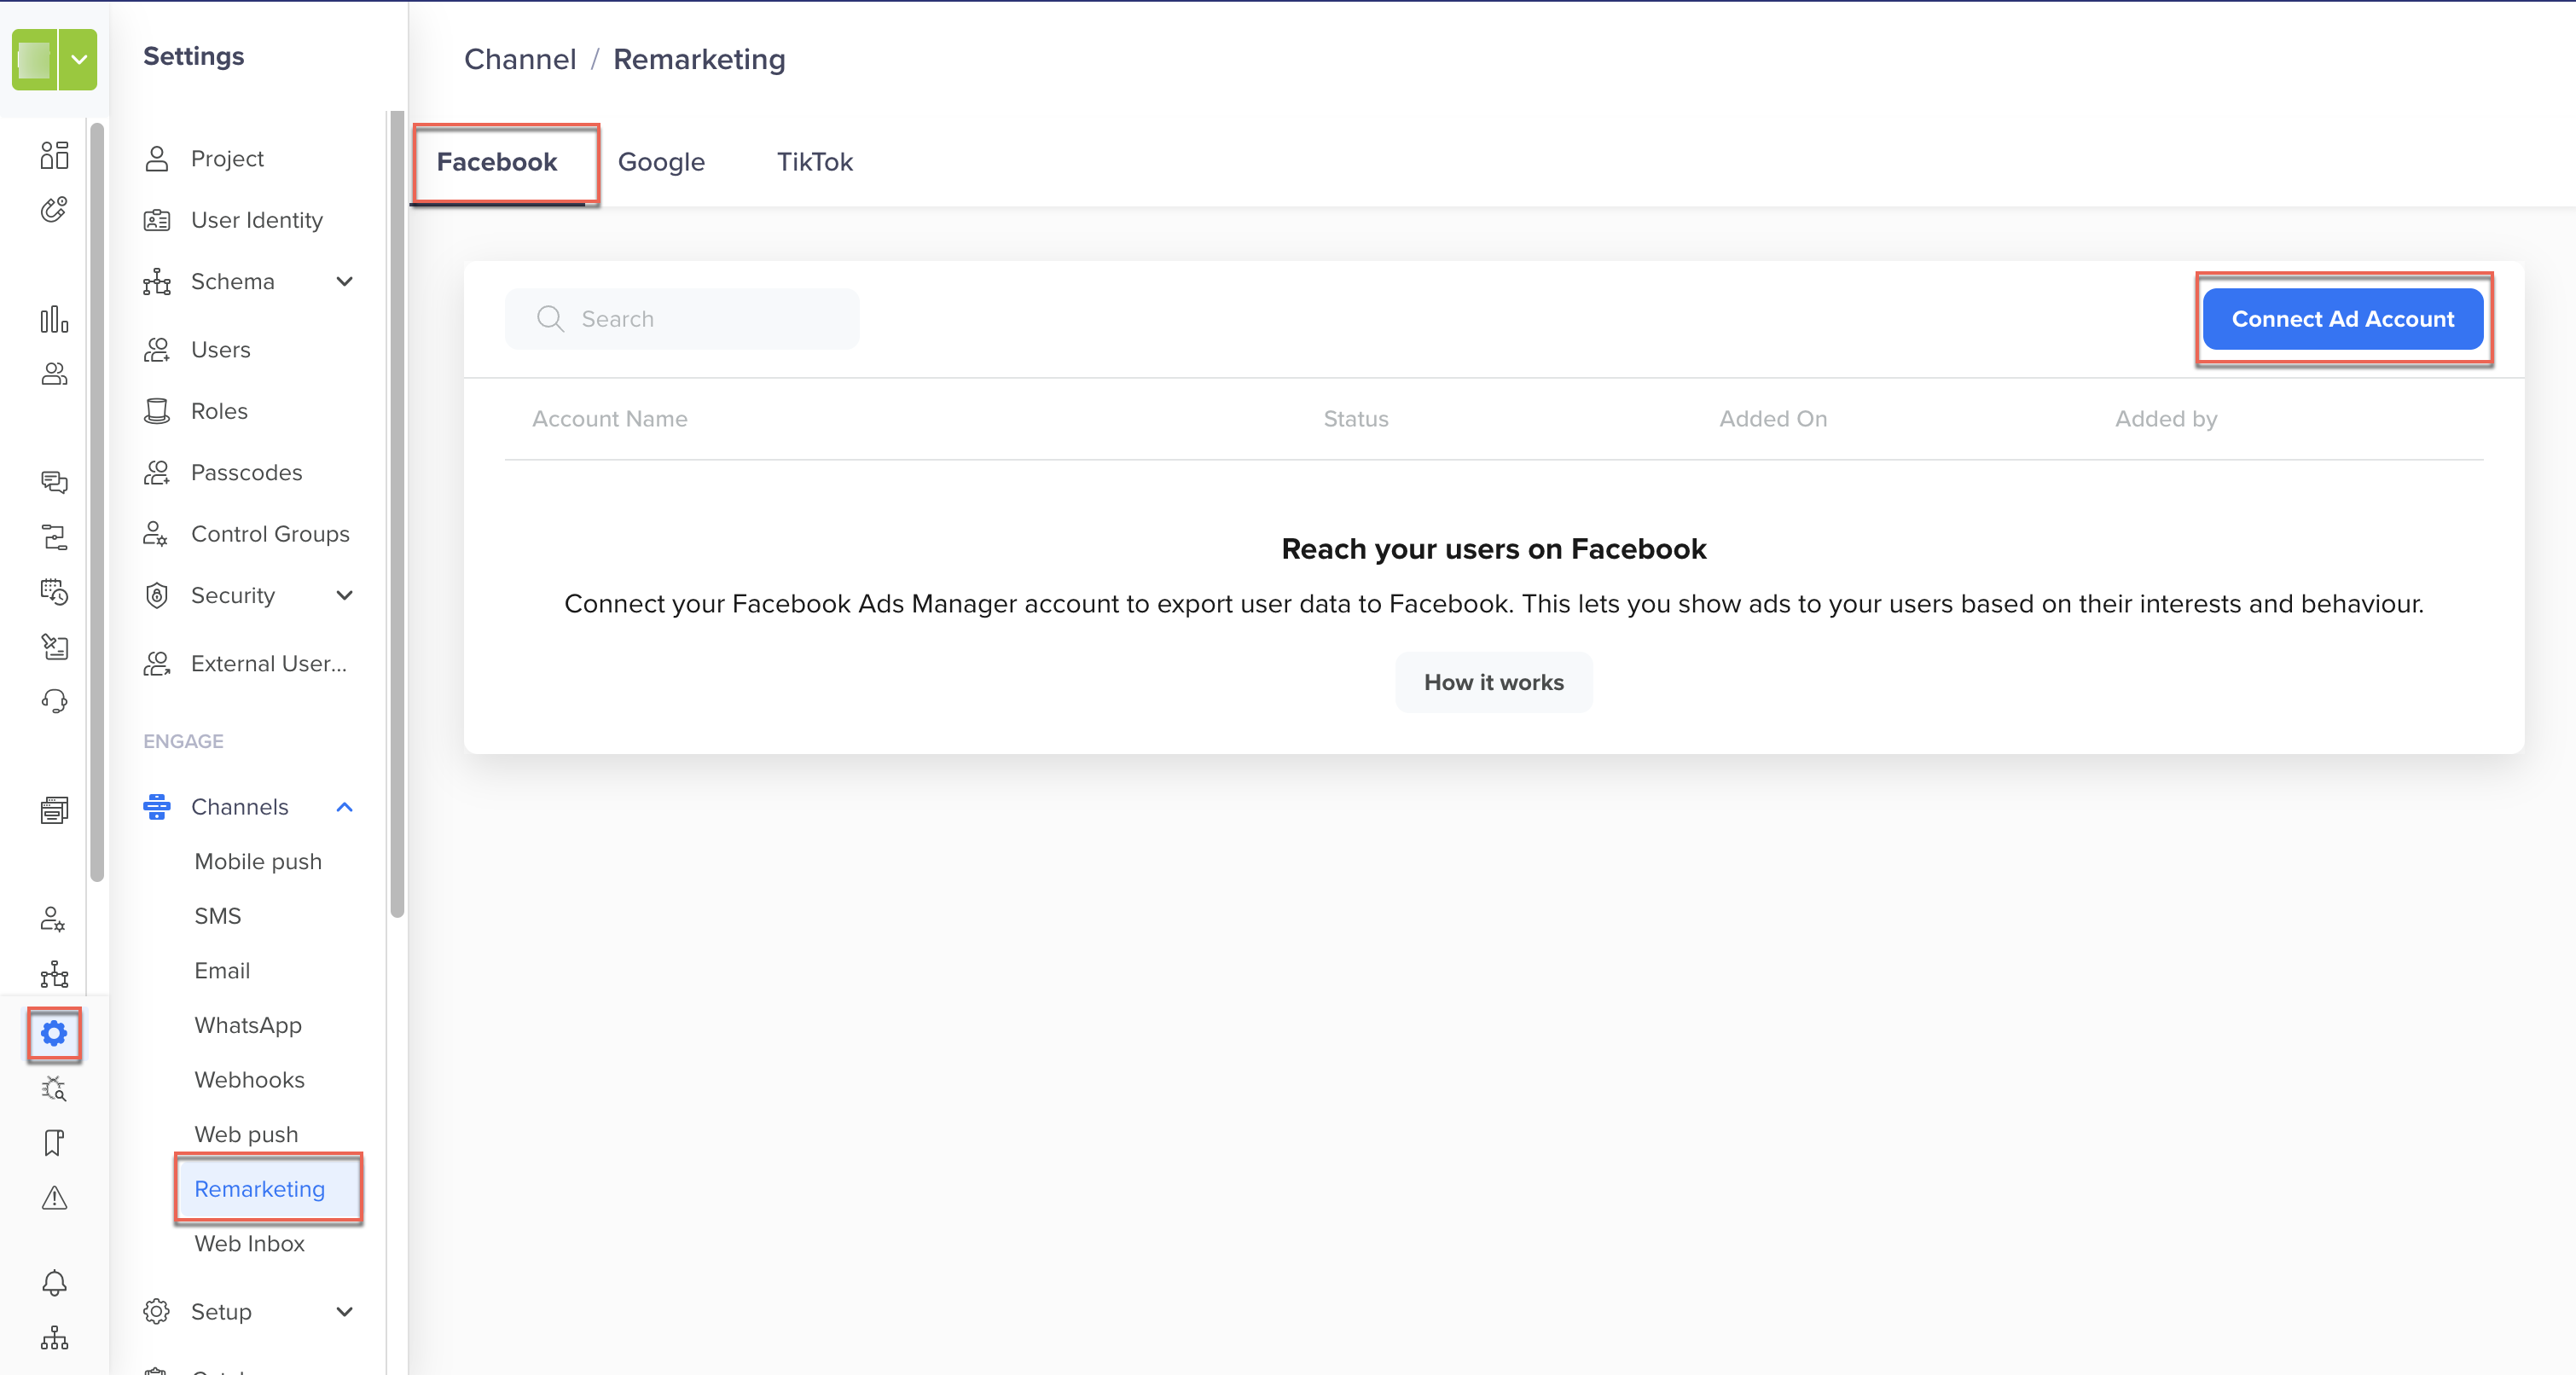Open the WhatsApp channel

(248, 1026)
